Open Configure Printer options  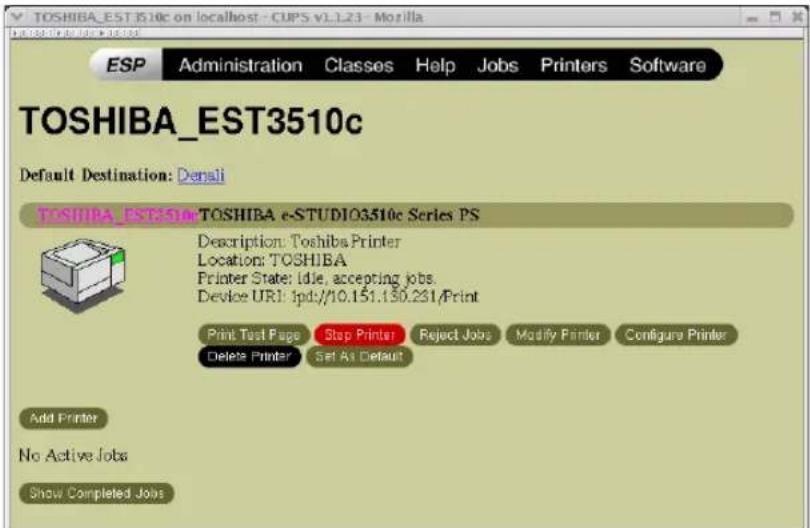[x=676, y=335]
